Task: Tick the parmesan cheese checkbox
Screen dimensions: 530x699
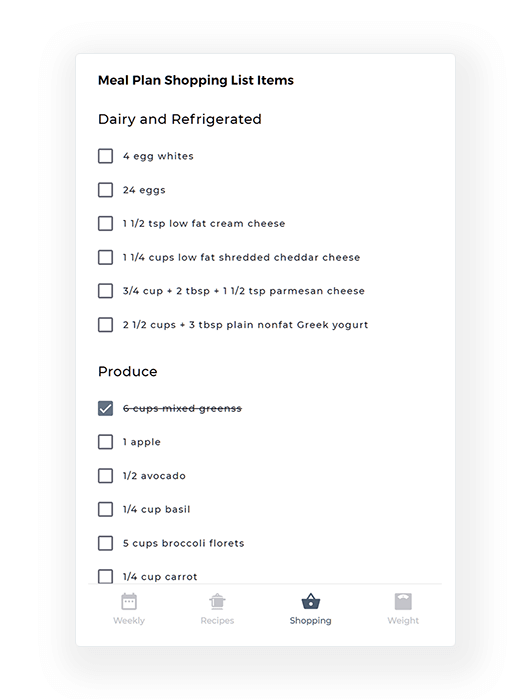Action: pyautogui.click(x=105, y=291)
